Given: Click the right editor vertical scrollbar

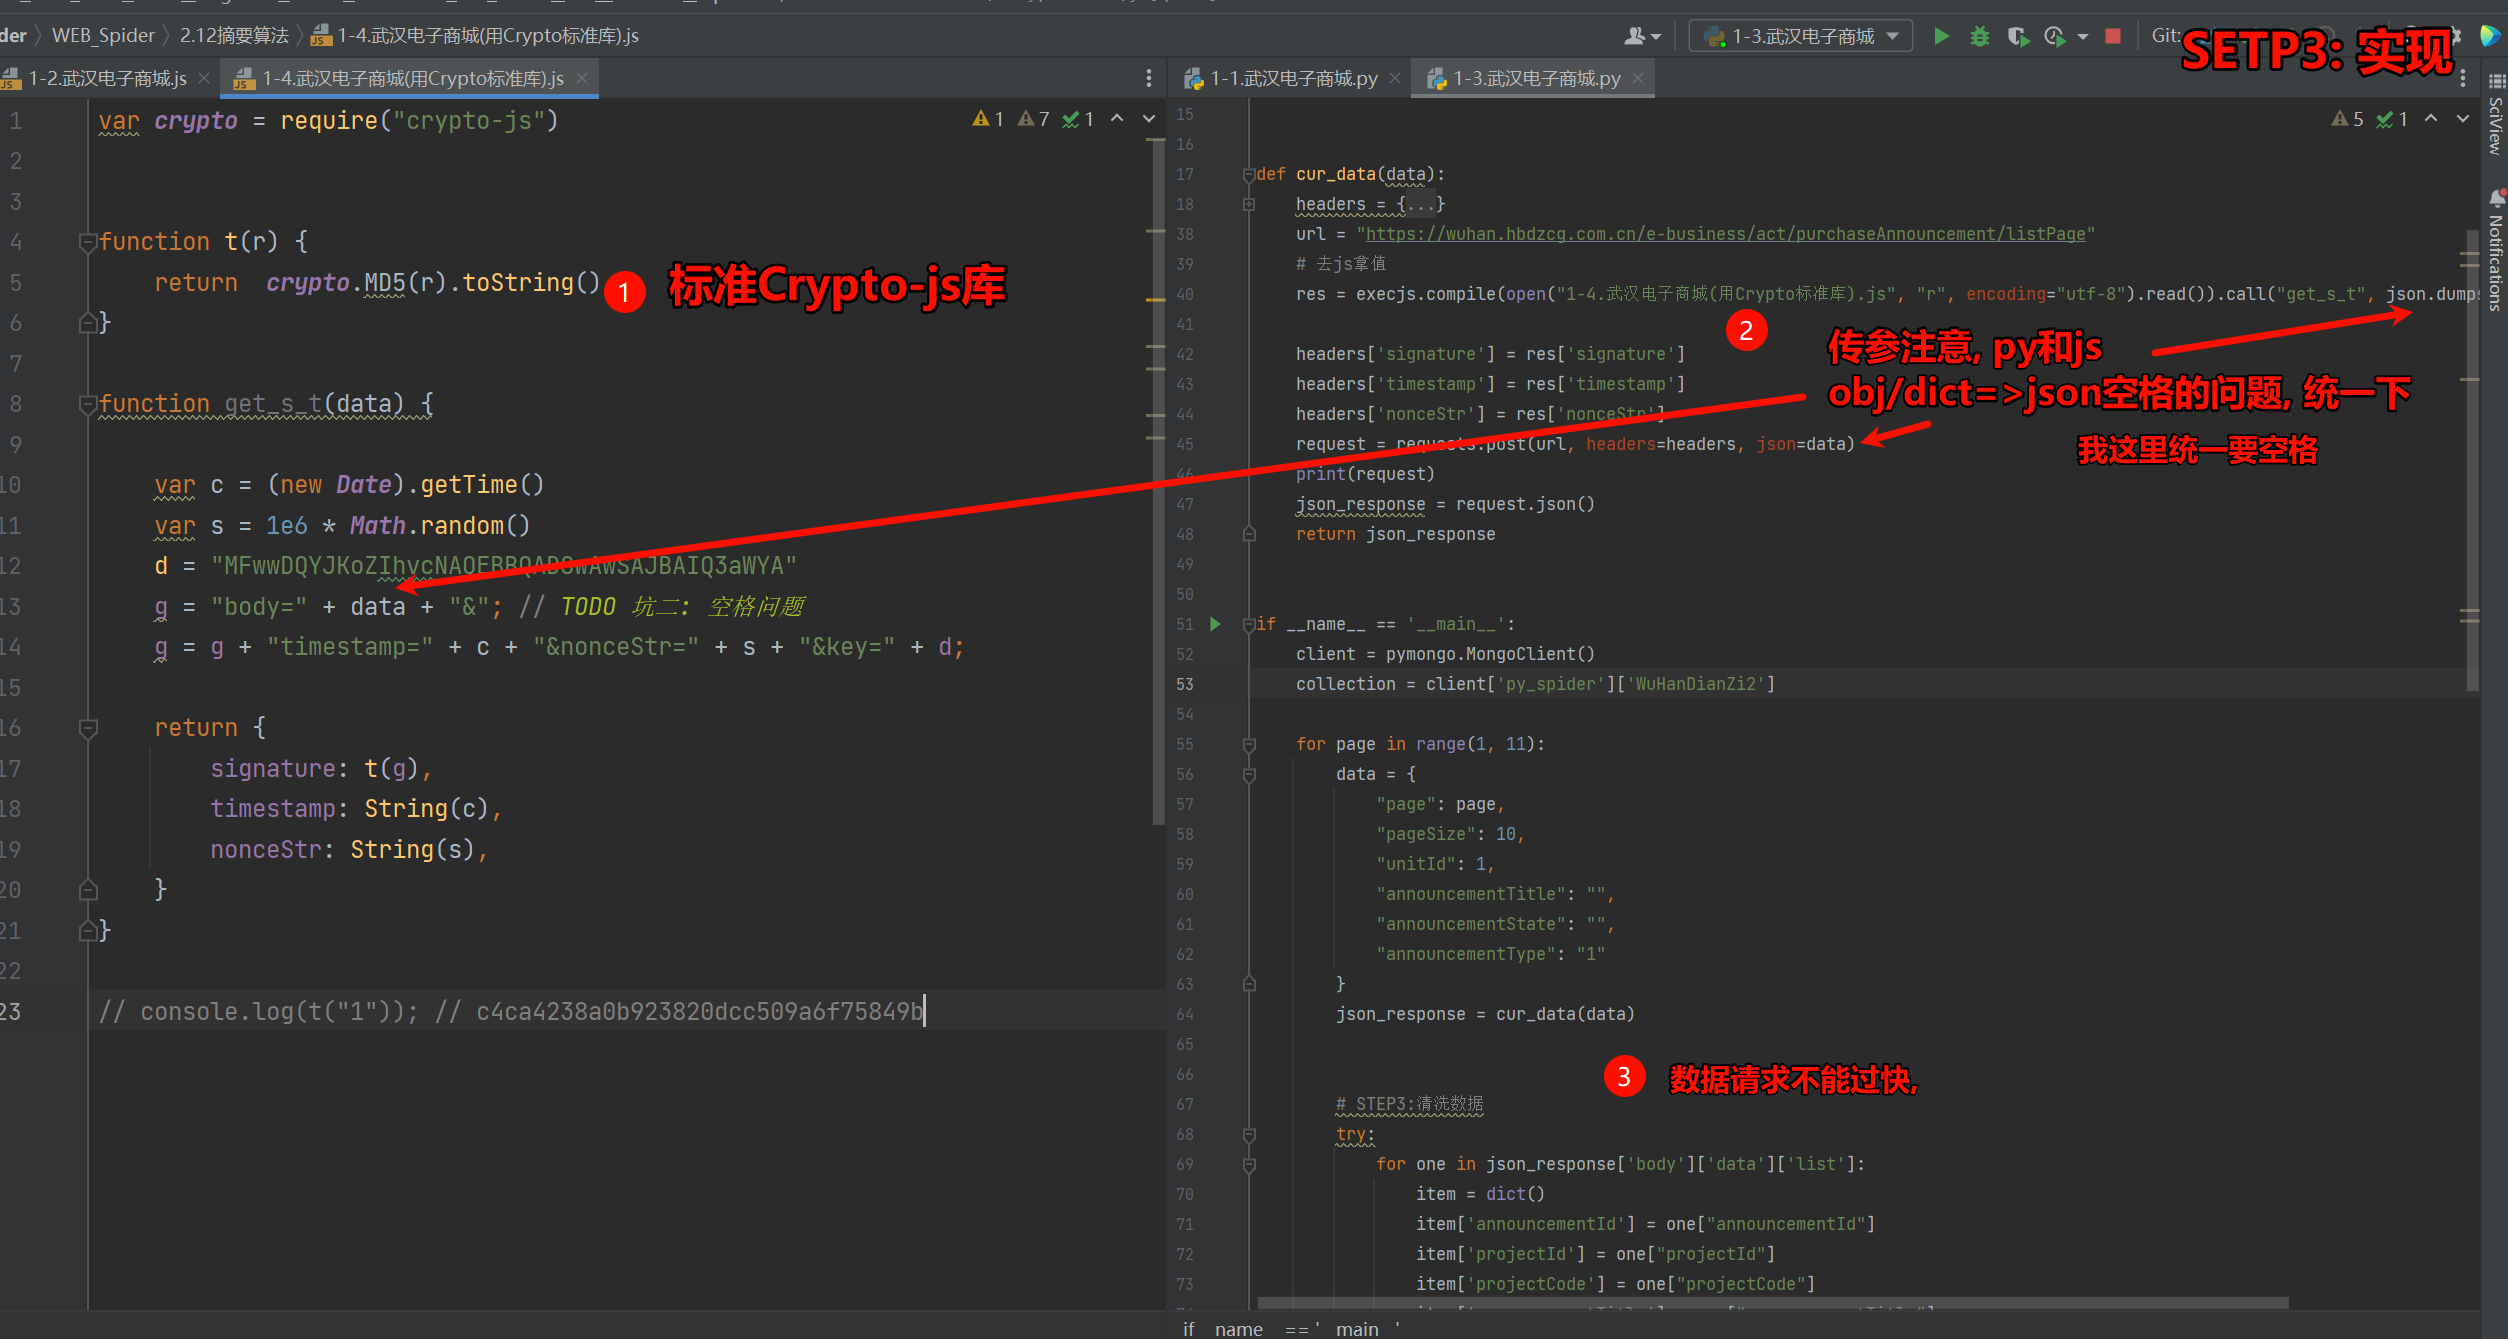Looking at the screenshot, I should coord(2472,460).
